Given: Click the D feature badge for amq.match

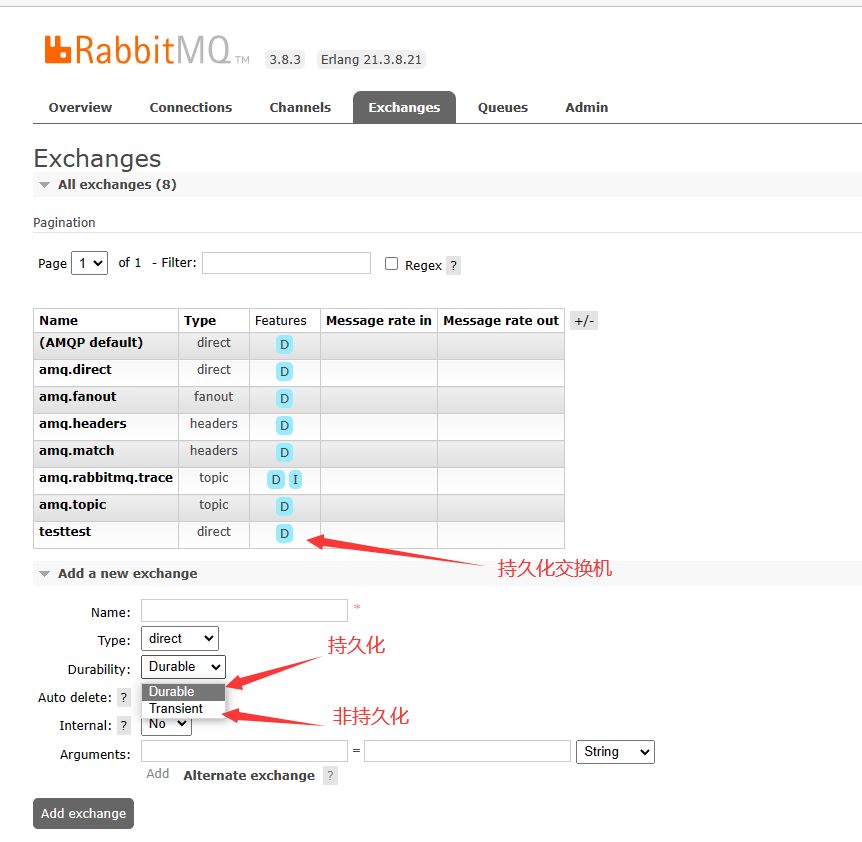Looking at the screenshot, I should click(284, 452).
